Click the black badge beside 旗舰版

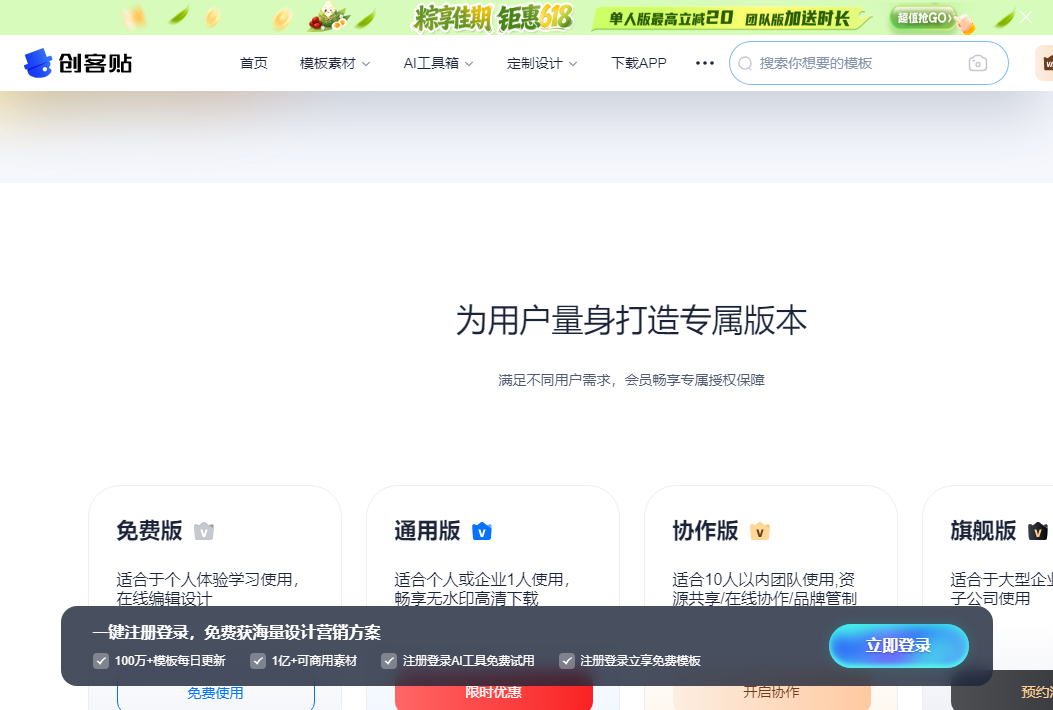coord(1038,531)
